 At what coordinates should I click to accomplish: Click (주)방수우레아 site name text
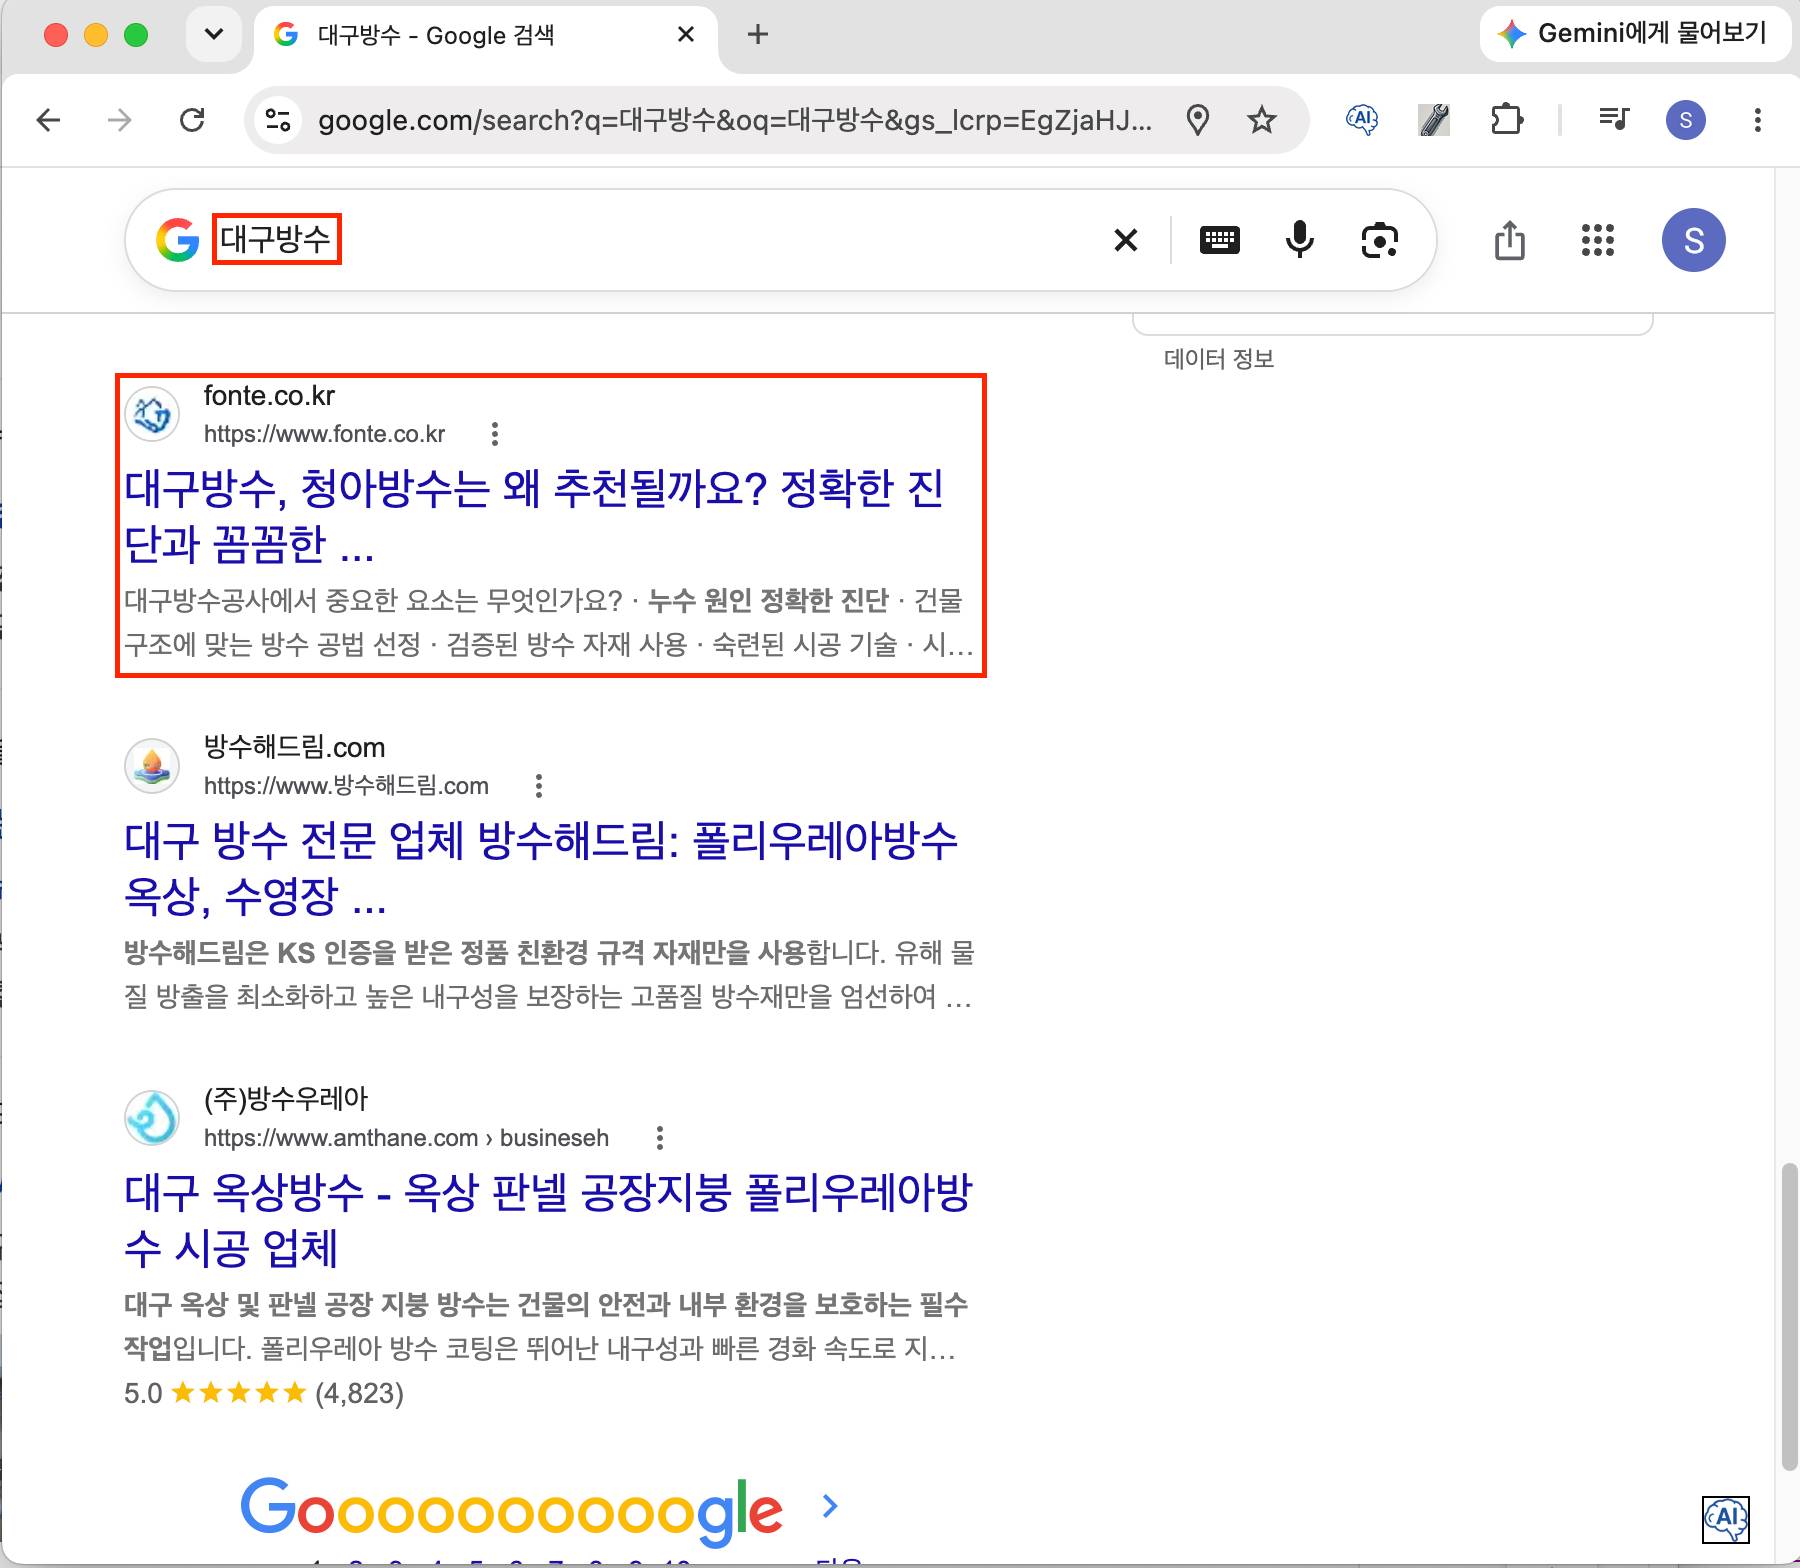[286, 1100]
